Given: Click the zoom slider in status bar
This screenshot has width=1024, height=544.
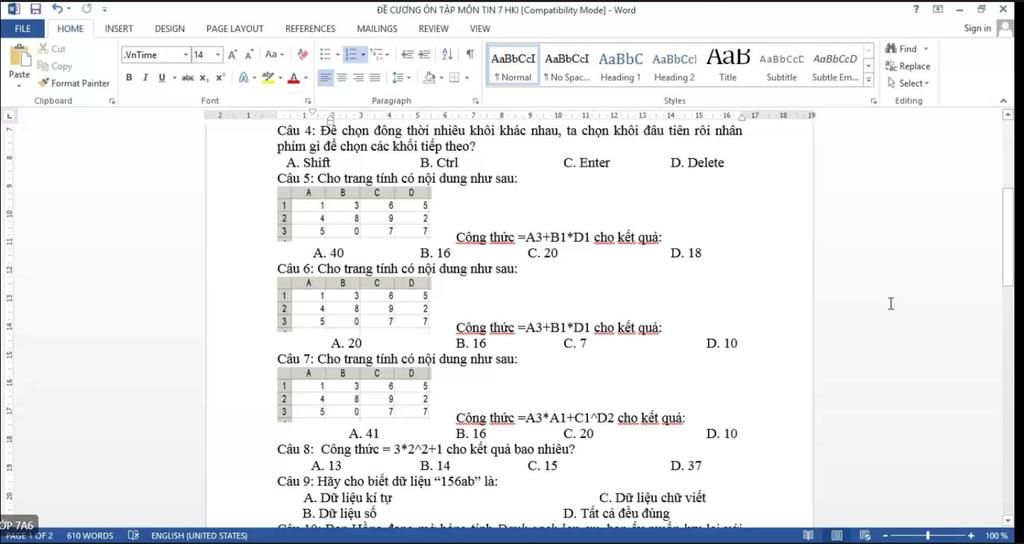Looking at the screenshot, I should pyautogui.click(x=928, y=536).
